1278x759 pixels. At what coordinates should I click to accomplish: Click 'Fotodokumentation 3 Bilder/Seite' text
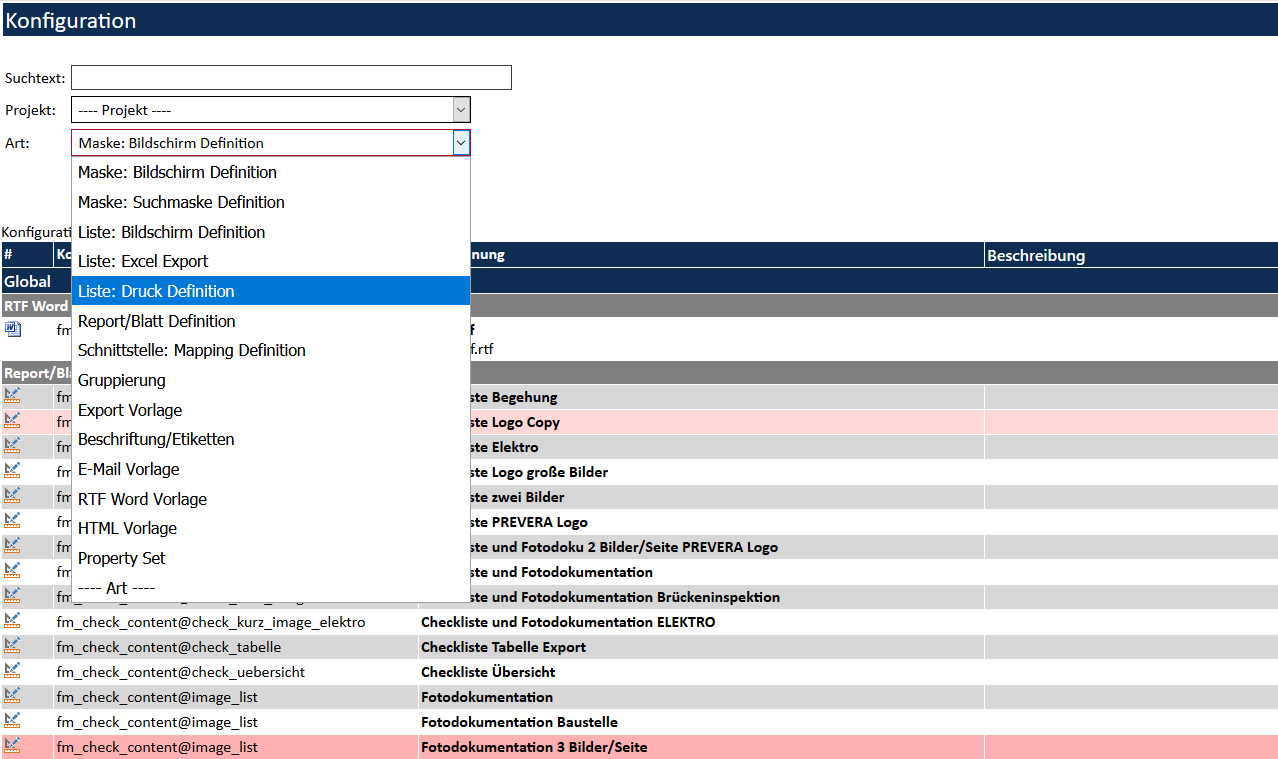tap(534, 747)
